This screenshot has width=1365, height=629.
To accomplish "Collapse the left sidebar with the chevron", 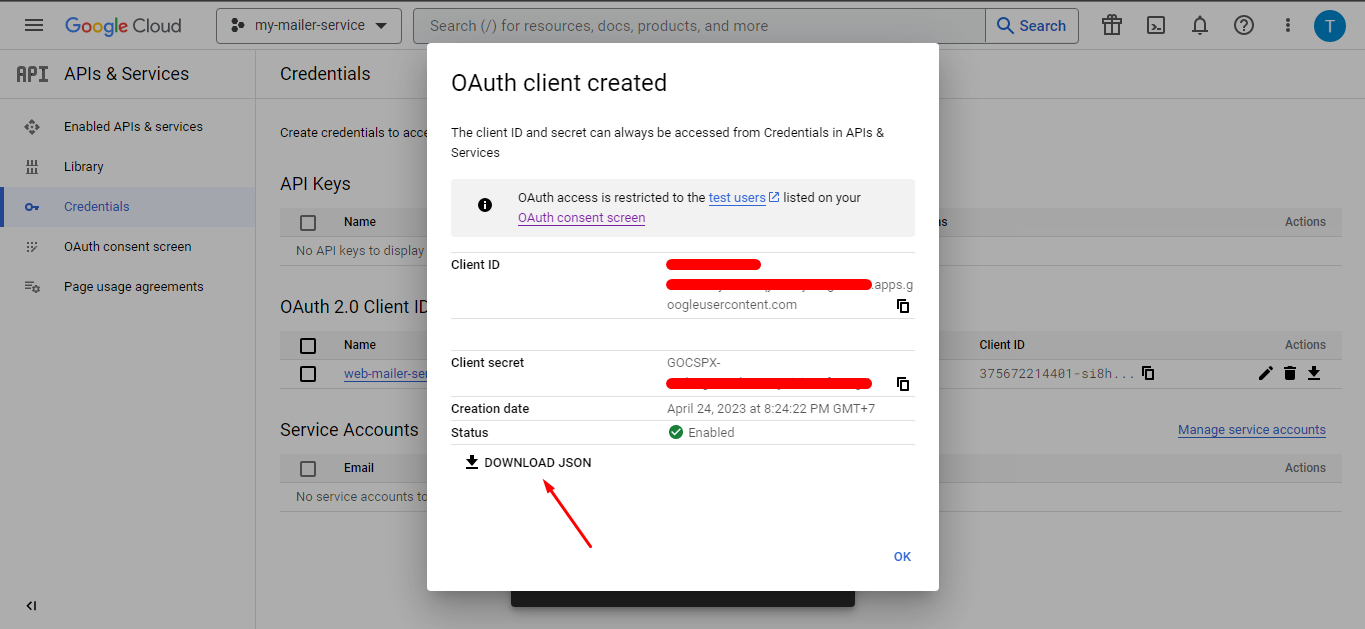I will coord(30,605).
